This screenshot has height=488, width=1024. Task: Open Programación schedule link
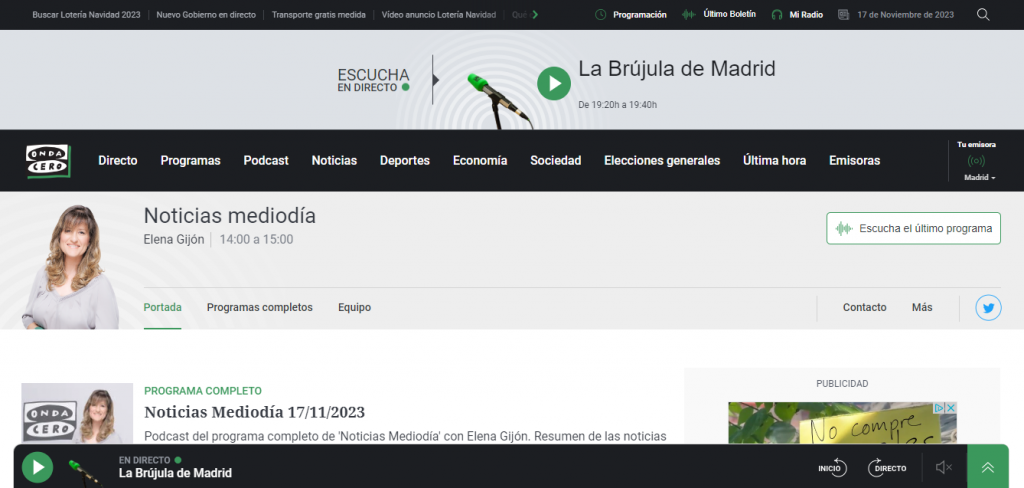pos(631,15)
